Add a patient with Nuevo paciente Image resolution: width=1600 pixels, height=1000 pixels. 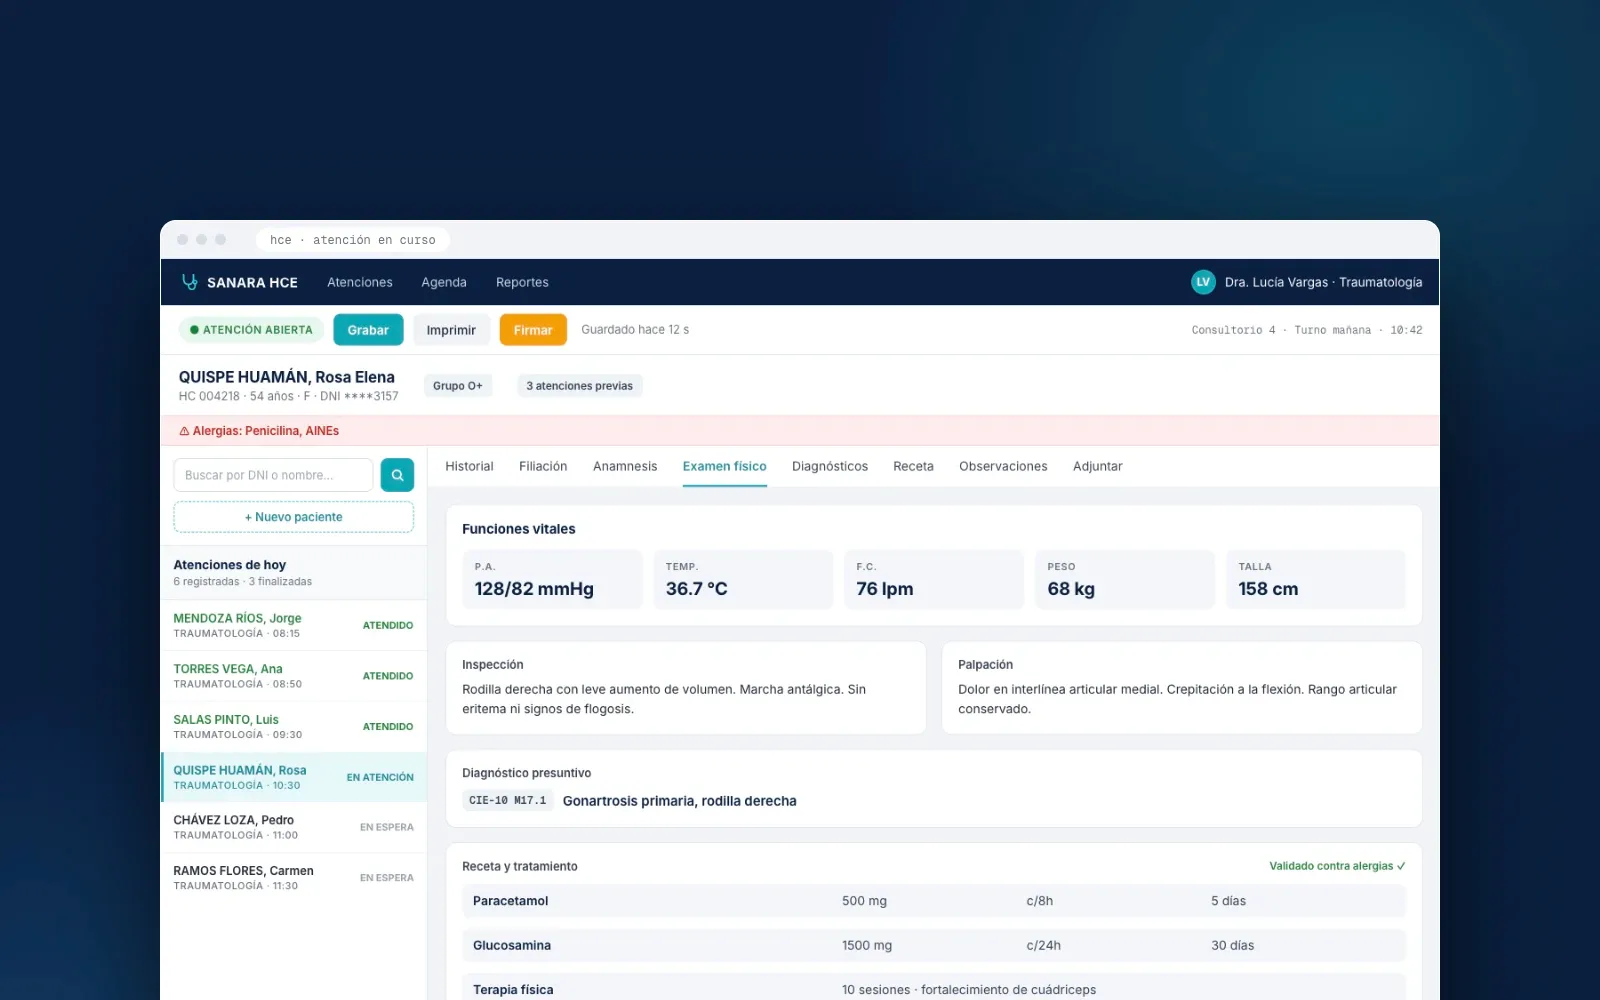pyautogui.click(x=294, y=517)
